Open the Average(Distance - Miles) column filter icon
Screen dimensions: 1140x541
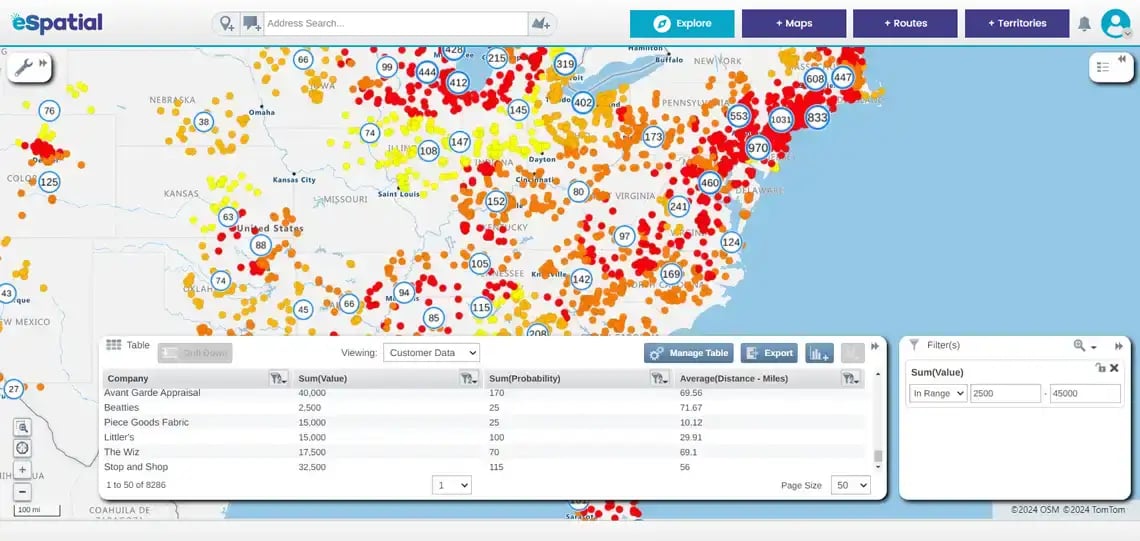click(x=849, y=378)
